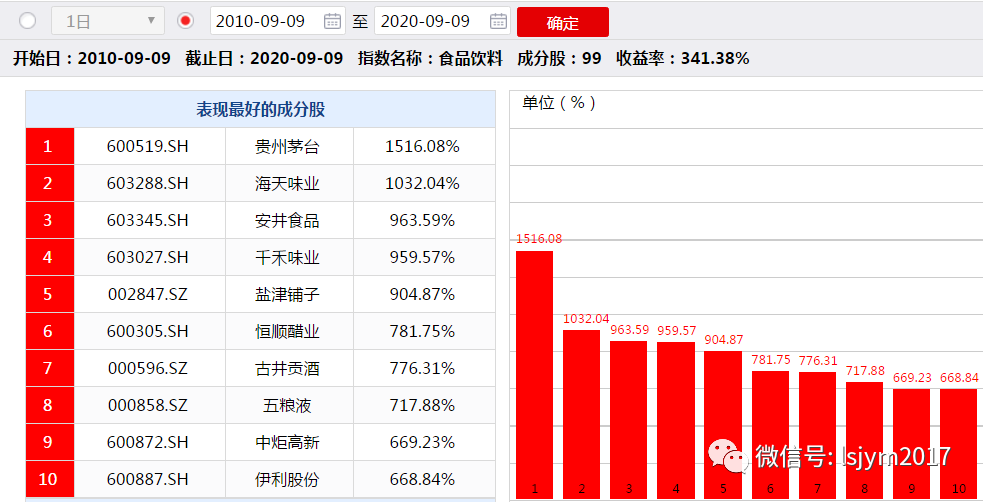Click chart bar 2 labeled 1032.04
The width and height of the screenshot is (983, 502).
coord(581,414)
